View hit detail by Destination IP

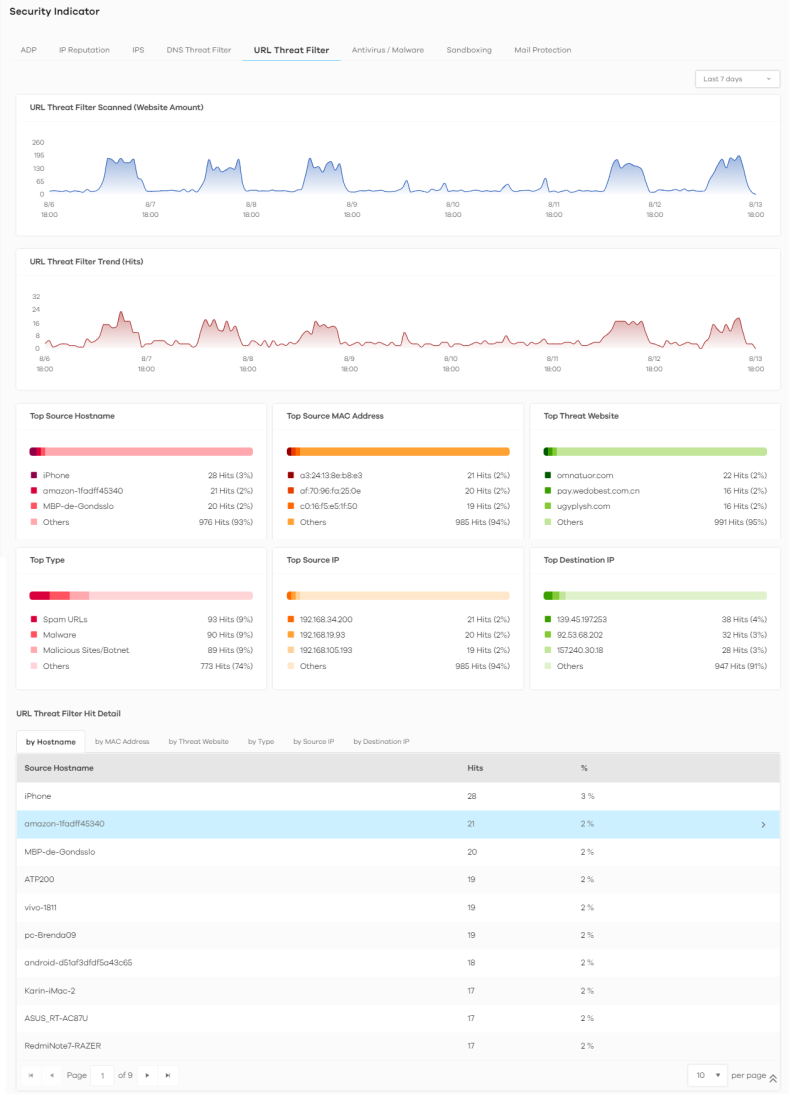(381, 742)
